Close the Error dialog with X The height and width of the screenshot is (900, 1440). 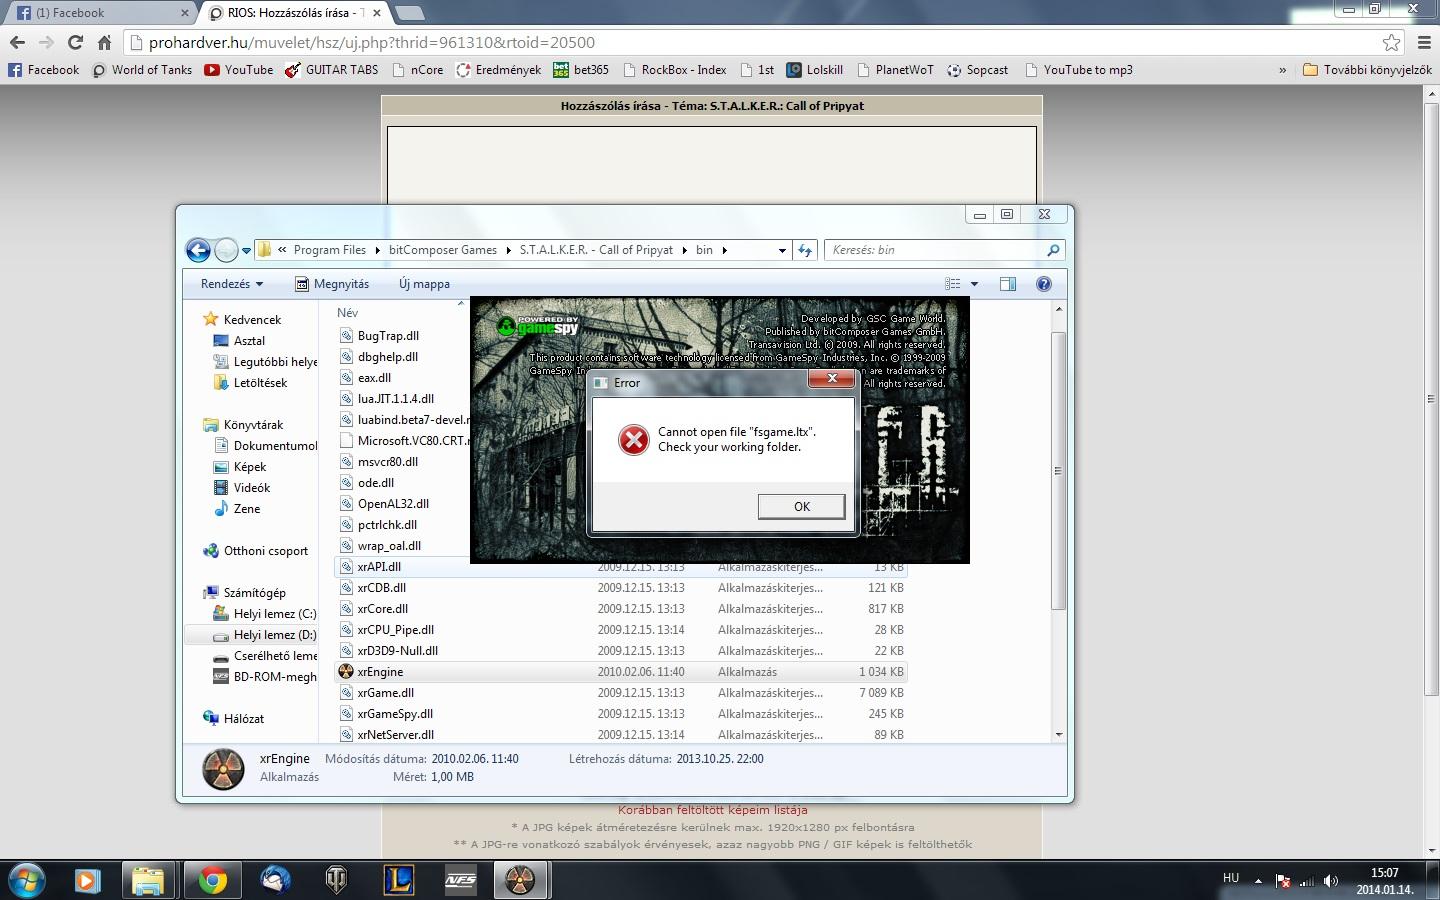click(831, 379)
